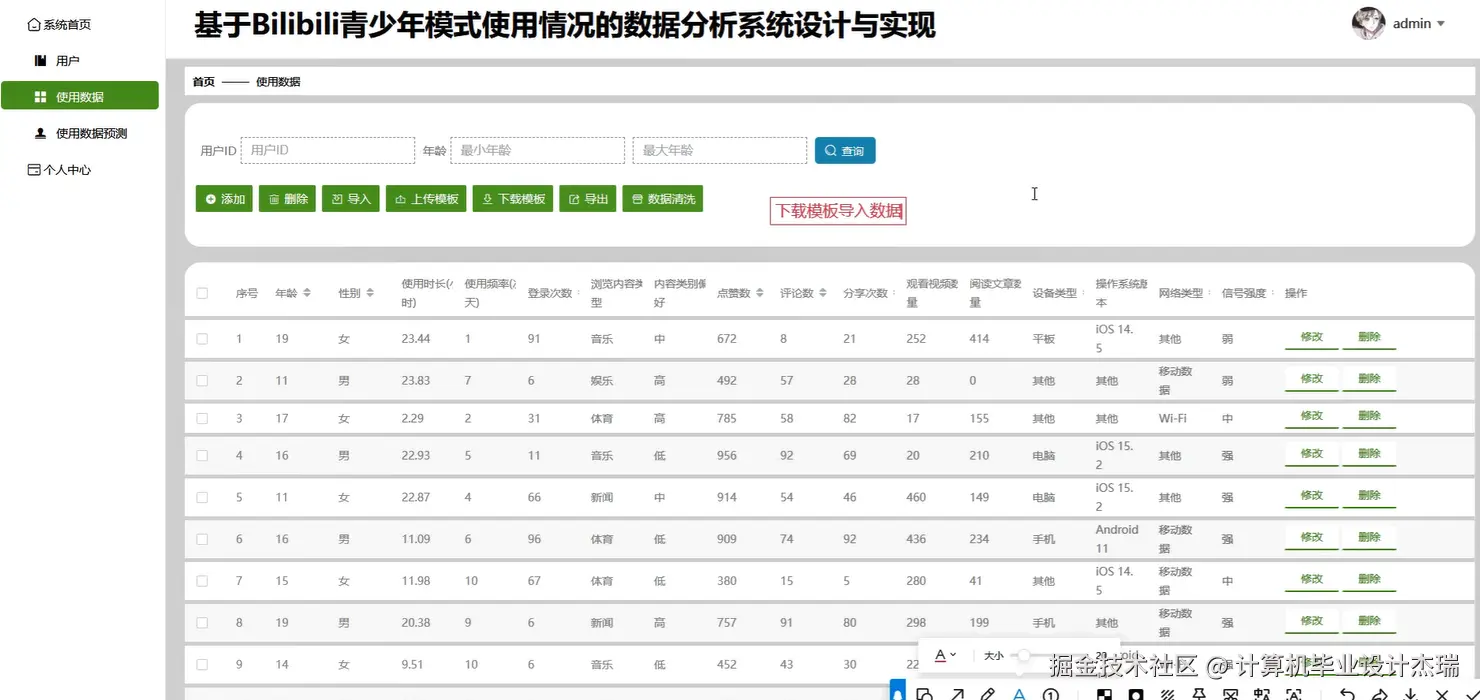Image resolution: width=1480 pixels, height=700 pixels.
Task: Click the 导入 import button
Action: coord(351,199)
